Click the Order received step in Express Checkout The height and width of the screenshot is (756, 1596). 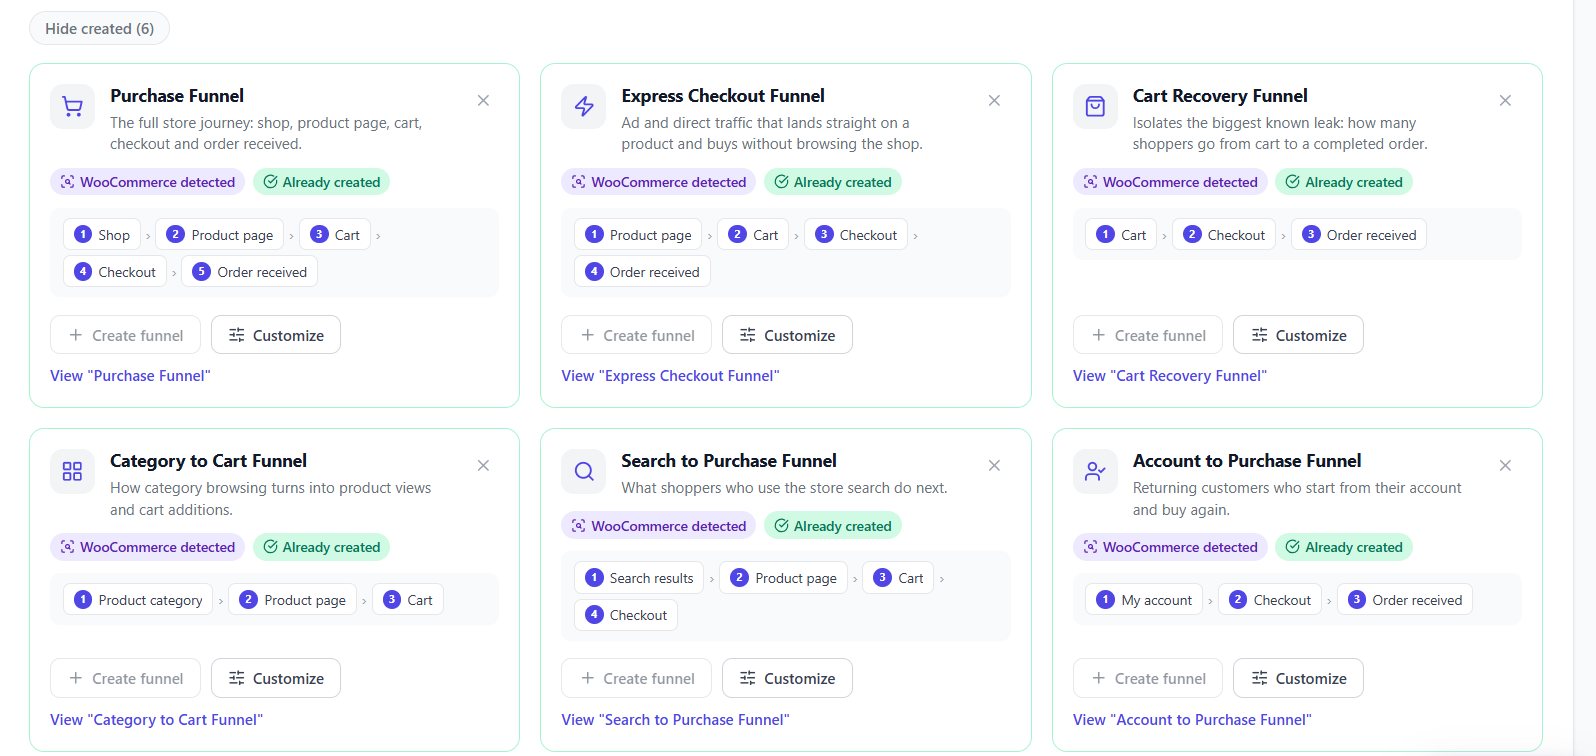(x=642, y=272)
